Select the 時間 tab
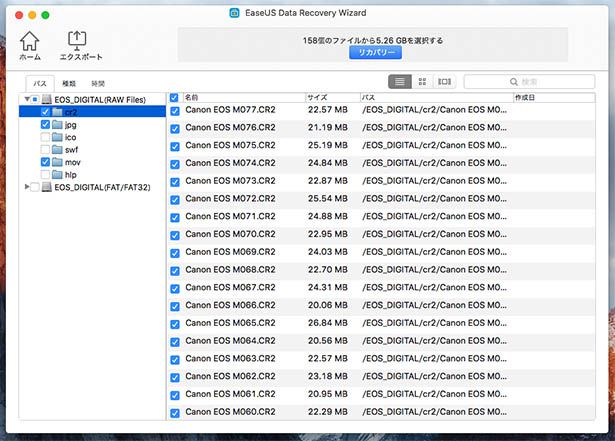The width and height of the screenshot is (615, 441). pyautogui.click(x=98, y=84)
